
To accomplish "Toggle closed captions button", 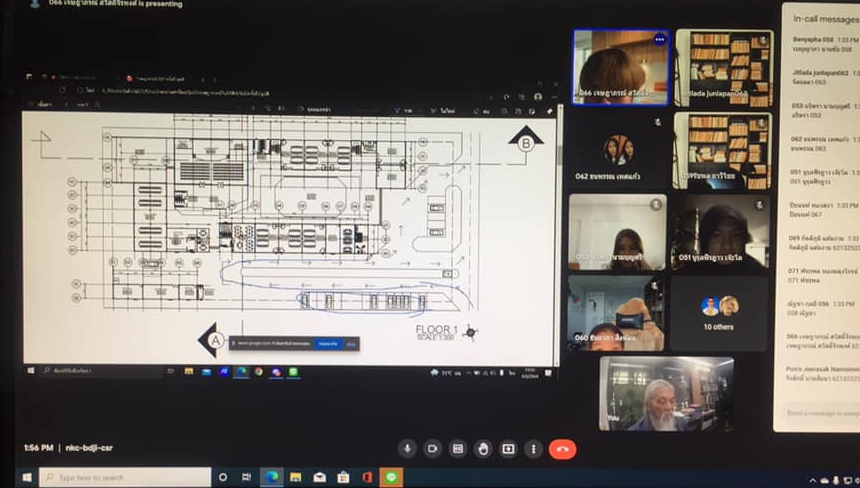I will (x=458, y=448).
